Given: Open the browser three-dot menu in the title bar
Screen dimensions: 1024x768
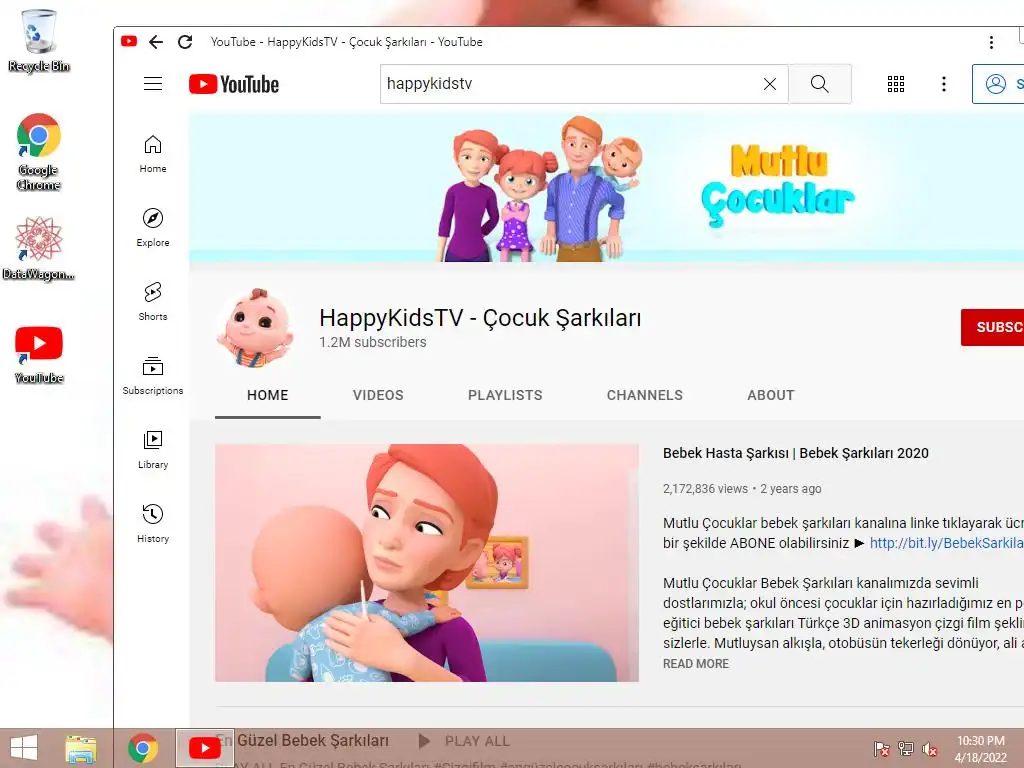Looking at the screenshot, I should click(x=991, y=42).
